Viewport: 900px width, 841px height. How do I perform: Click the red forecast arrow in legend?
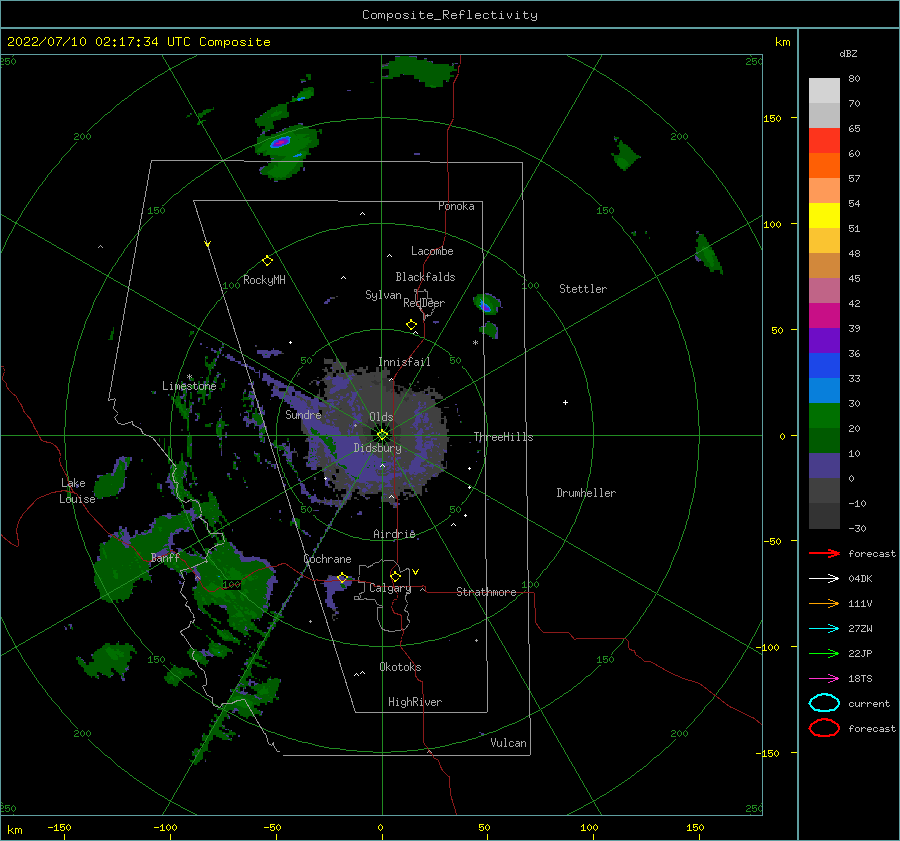tap(824, 553)
